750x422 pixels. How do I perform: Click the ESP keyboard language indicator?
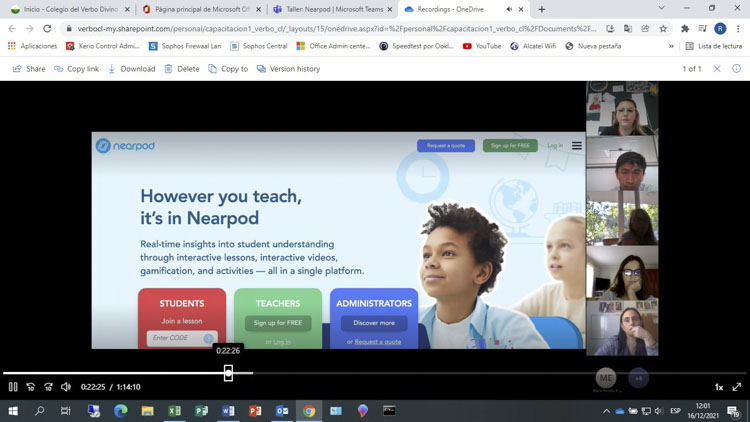pyautogui.click(x=675, y=411)
